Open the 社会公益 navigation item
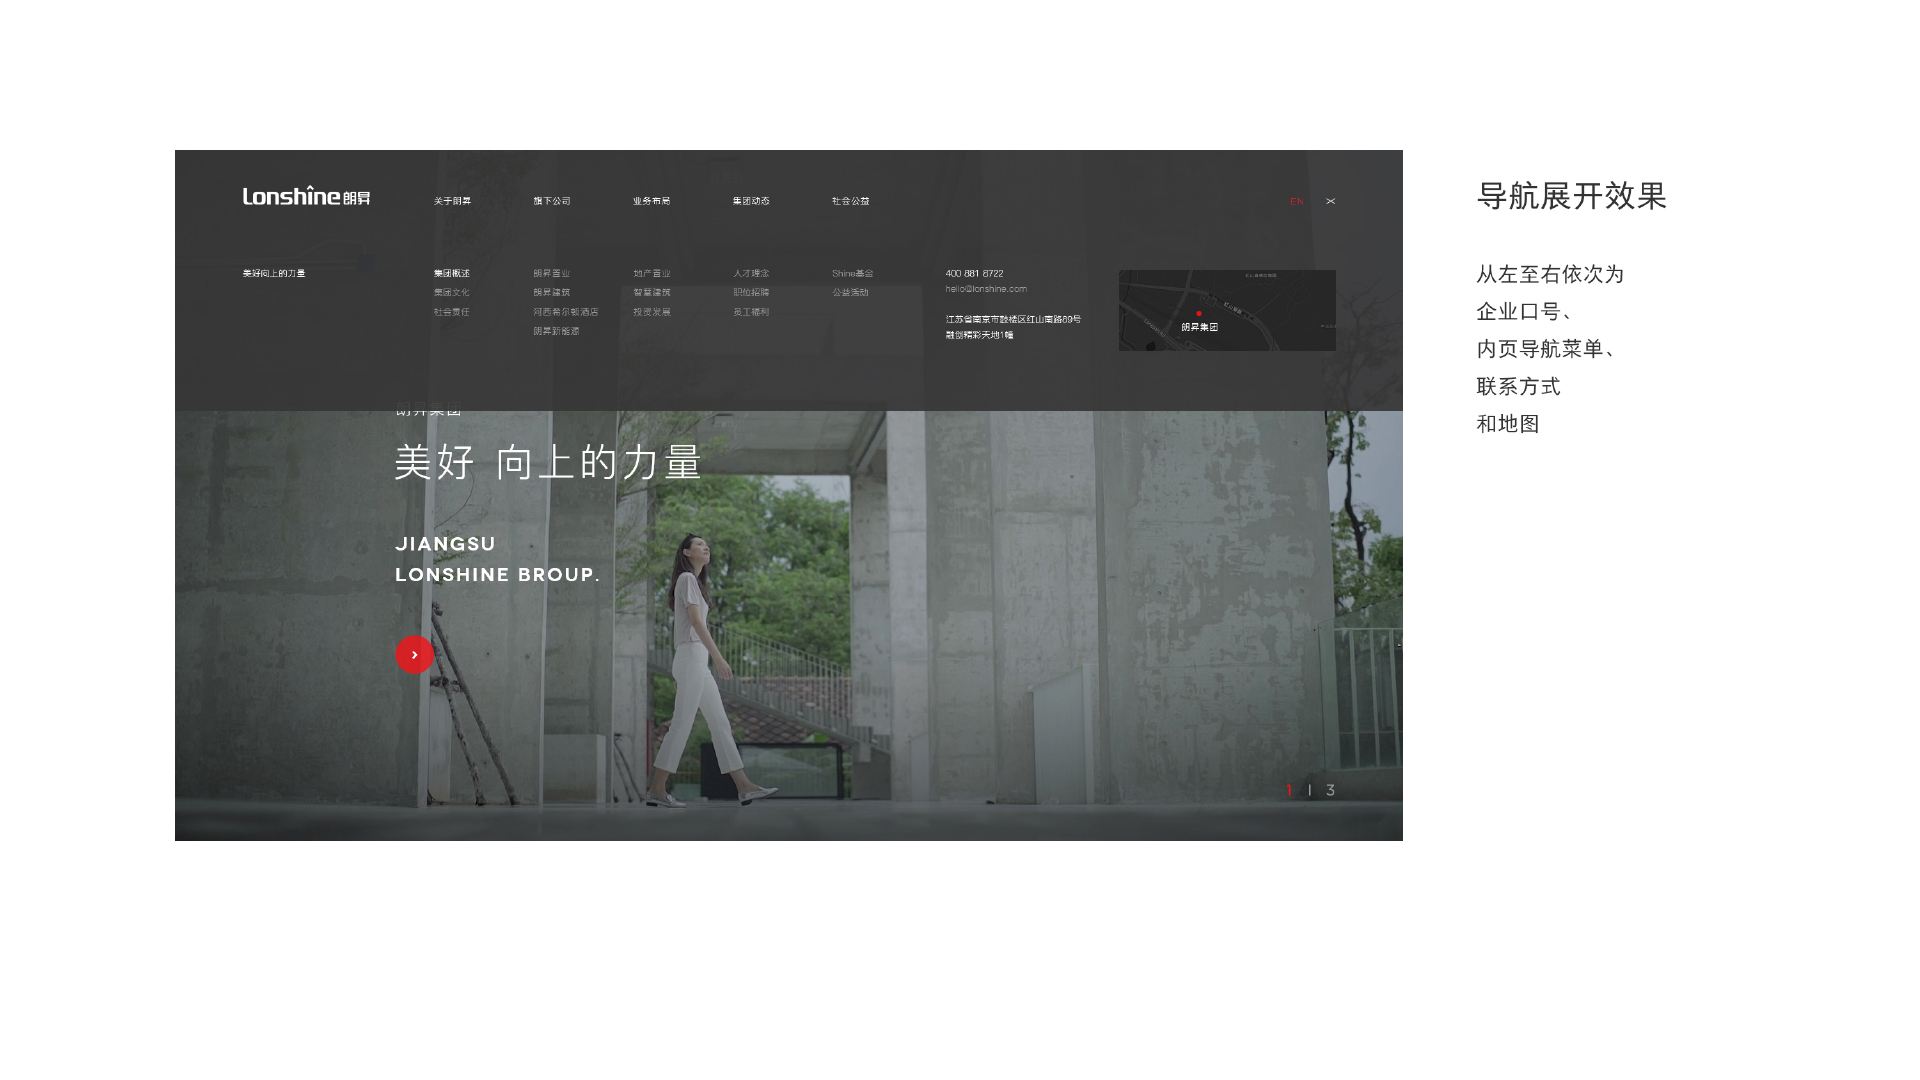The height and width of the screenshot is (1080, 1920). pos(850,201)
